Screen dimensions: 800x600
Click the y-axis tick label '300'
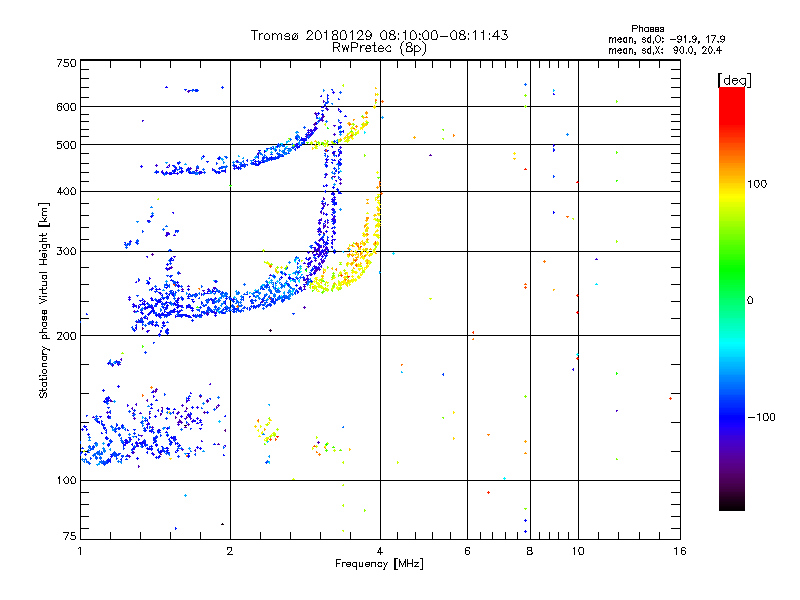tap(66, 251)
